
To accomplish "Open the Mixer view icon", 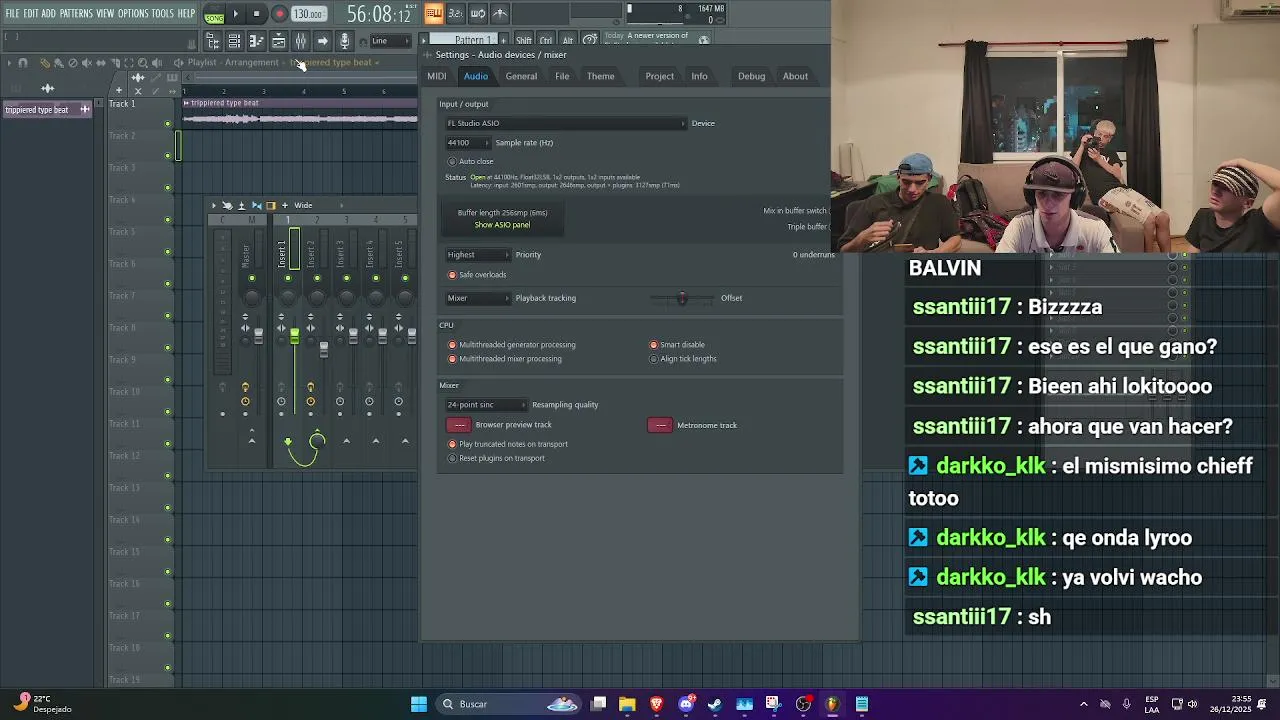I will point(300,41).
